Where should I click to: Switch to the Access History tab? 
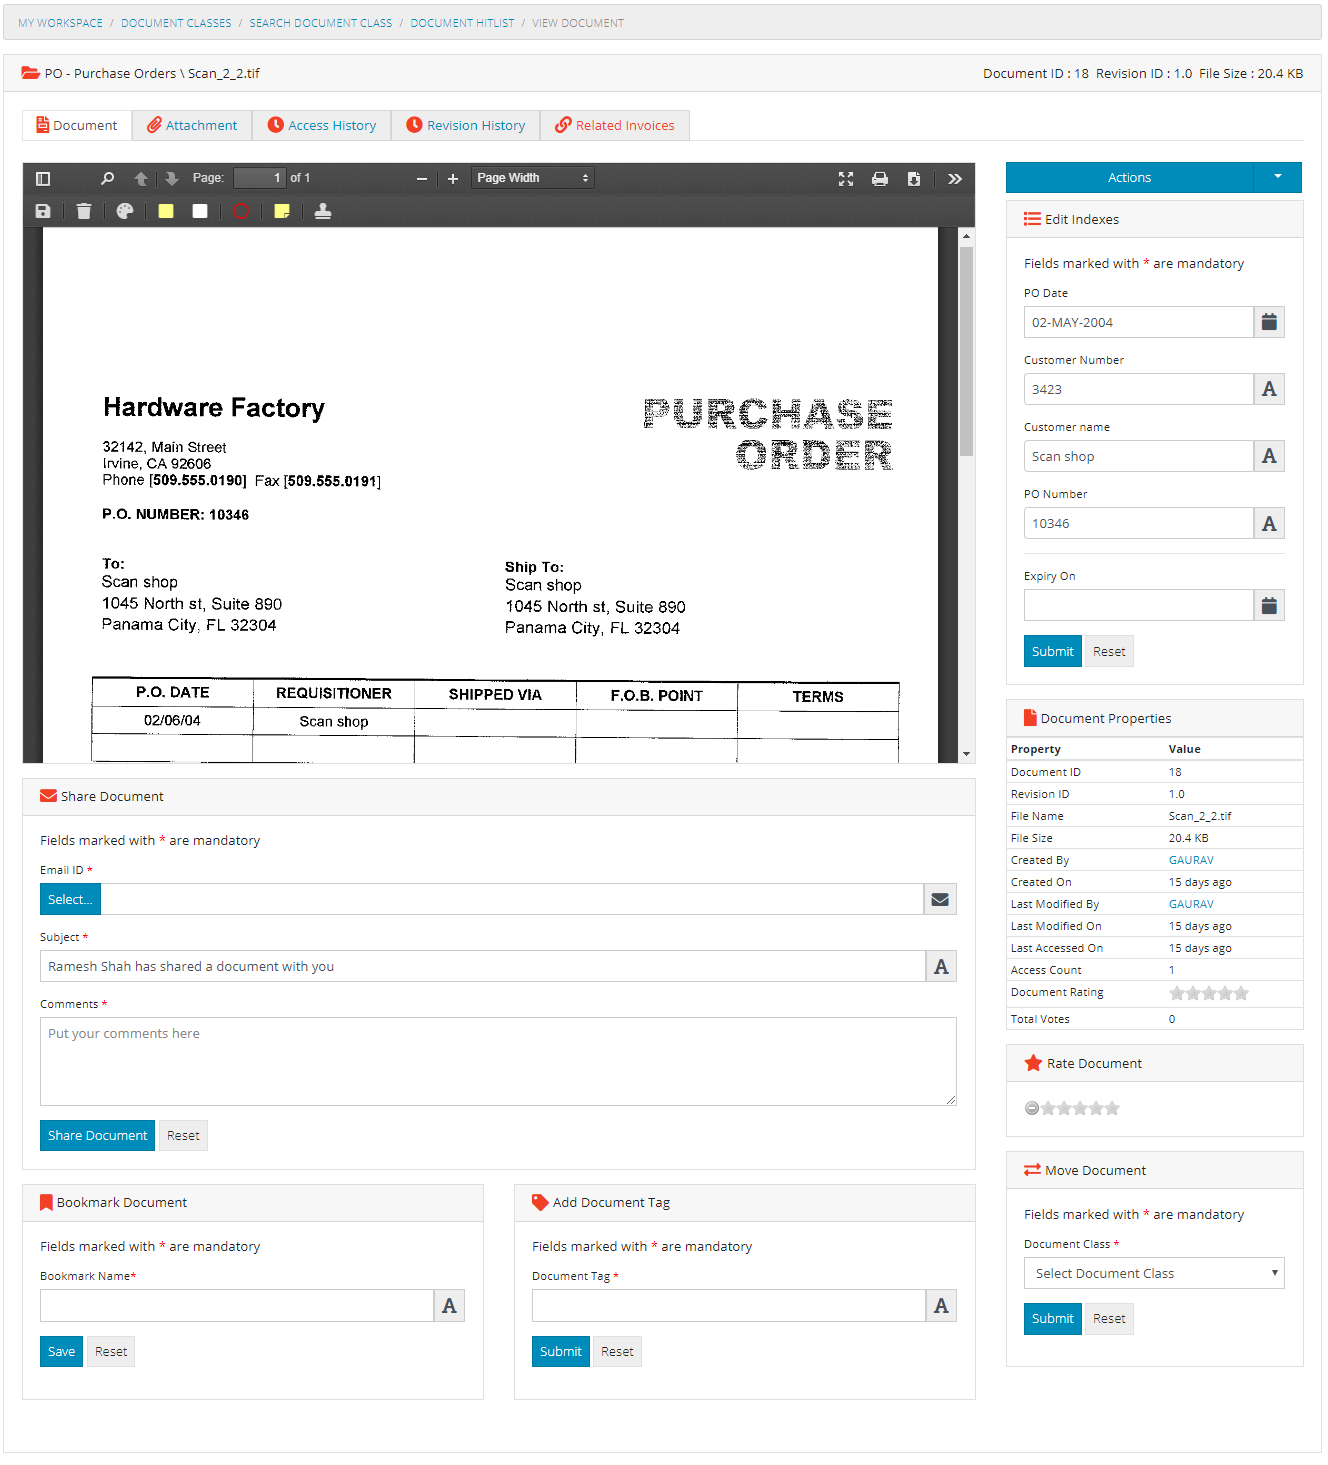click(x=322, y=126)
